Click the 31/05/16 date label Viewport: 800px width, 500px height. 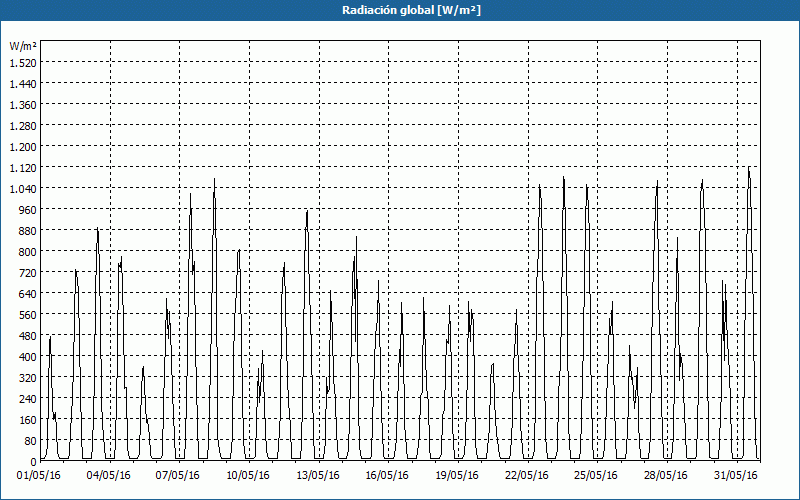tap(736, 475)
